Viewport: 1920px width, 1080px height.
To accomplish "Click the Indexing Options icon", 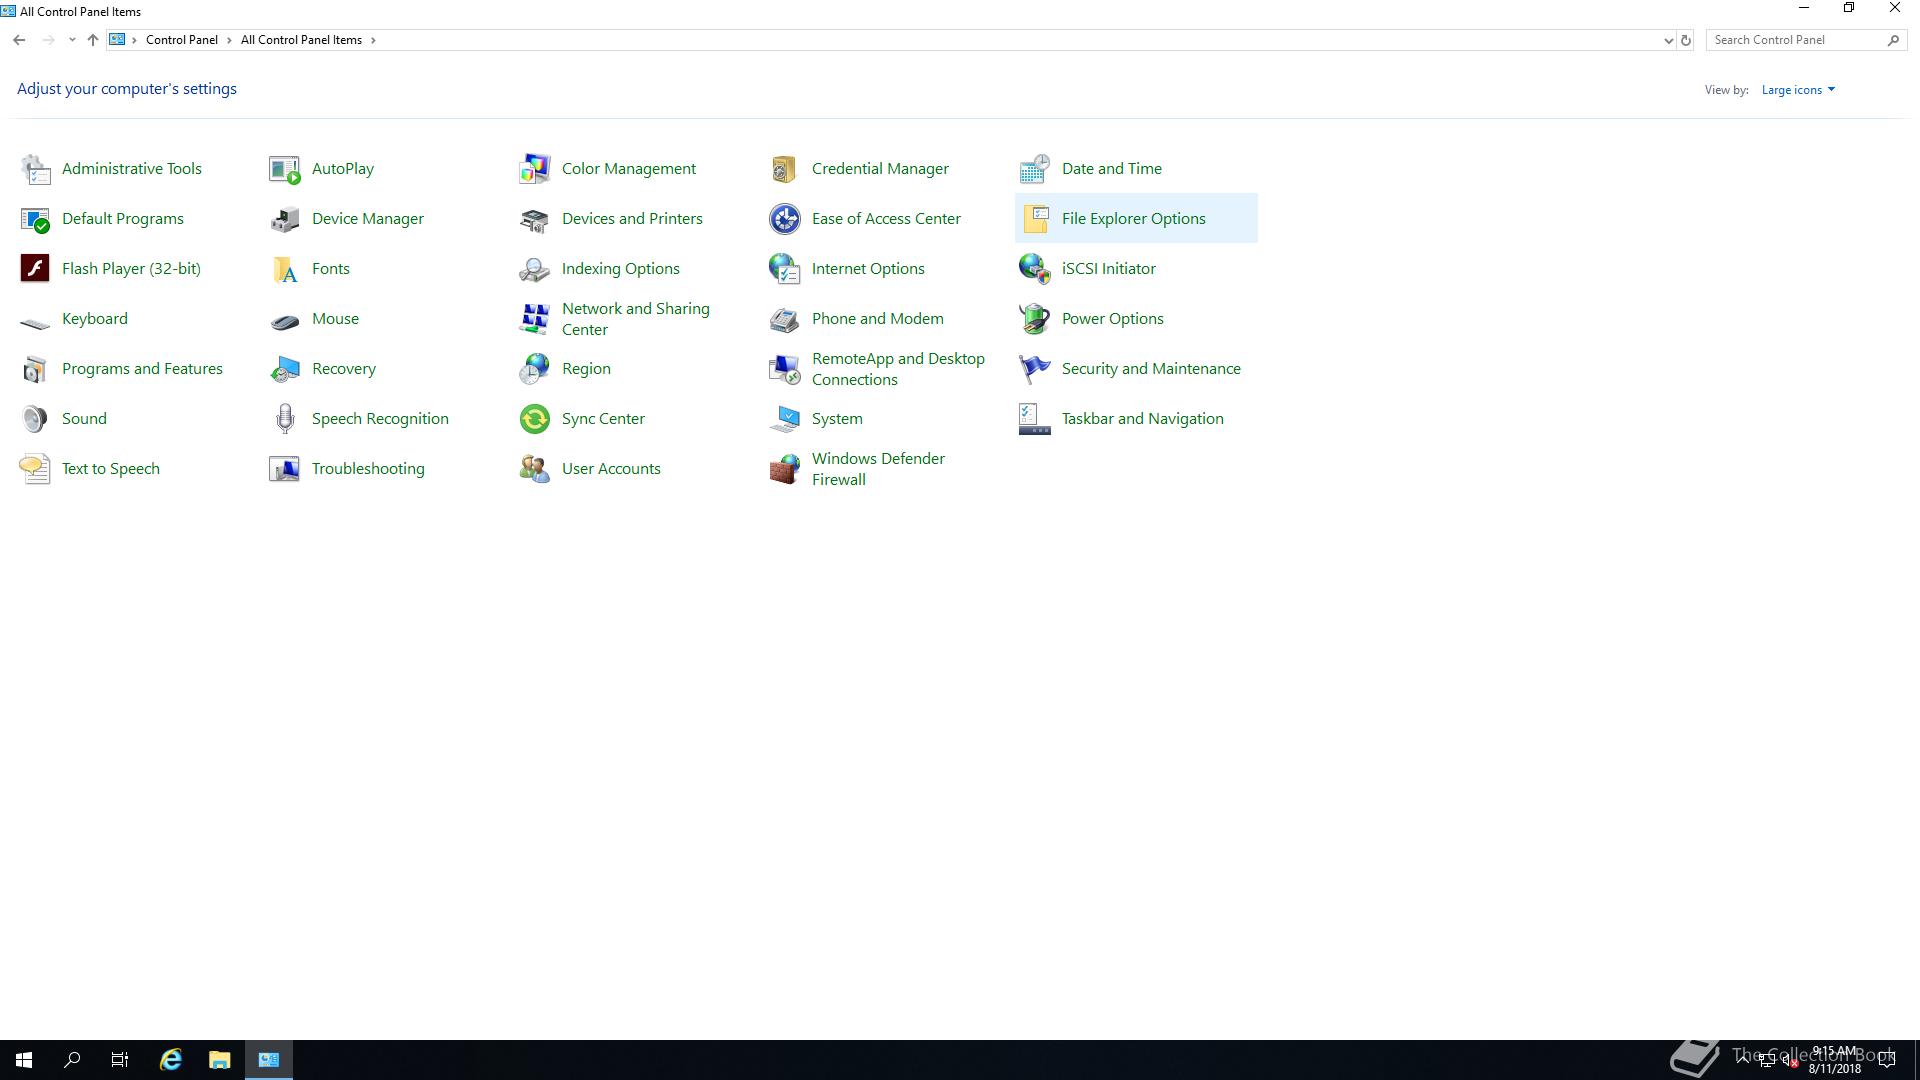I will [x=535, y=269].
